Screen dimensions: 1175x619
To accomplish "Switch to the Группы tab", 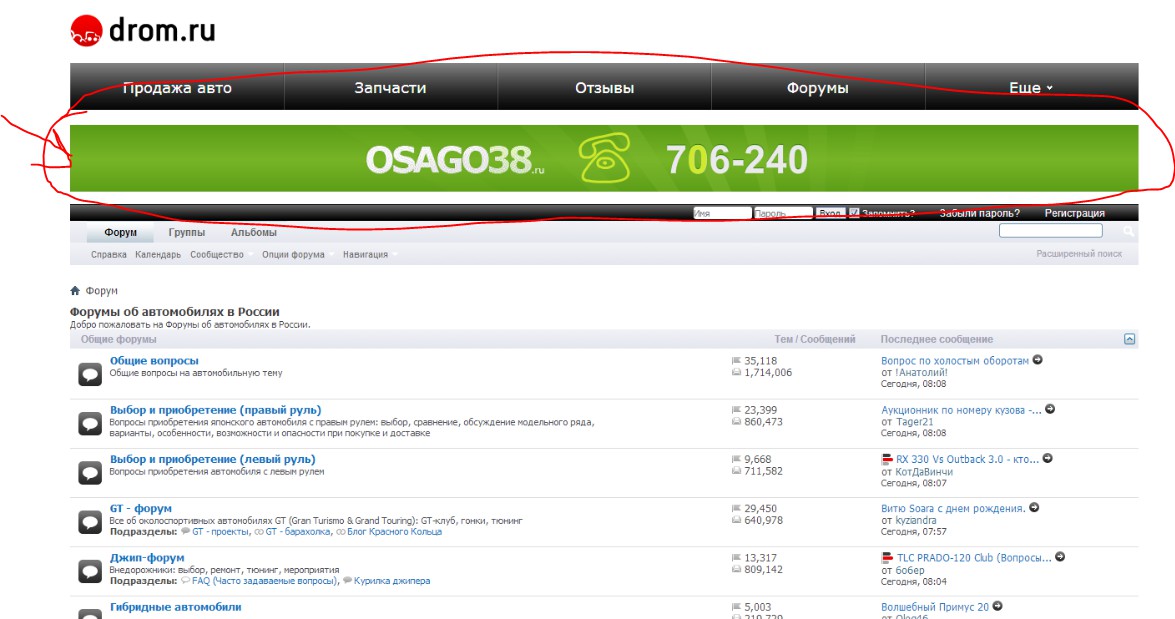I will coord(187,232).
